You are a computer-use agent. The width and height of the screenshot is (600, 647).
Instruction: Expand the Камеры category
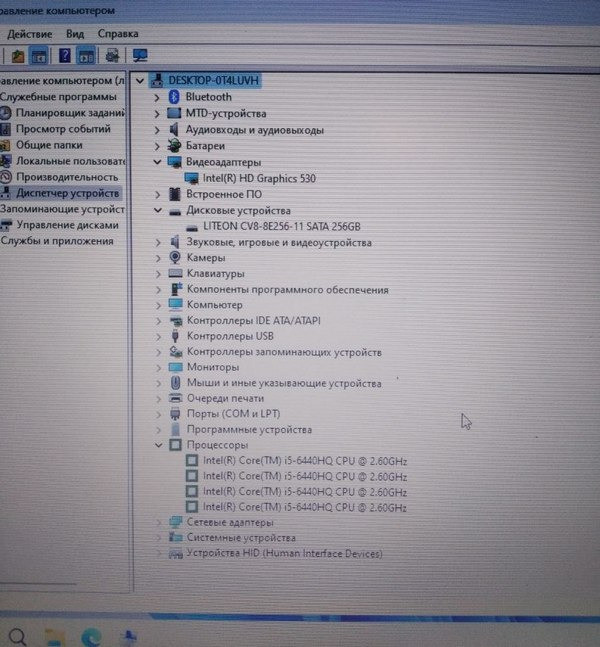coord(158,258)
